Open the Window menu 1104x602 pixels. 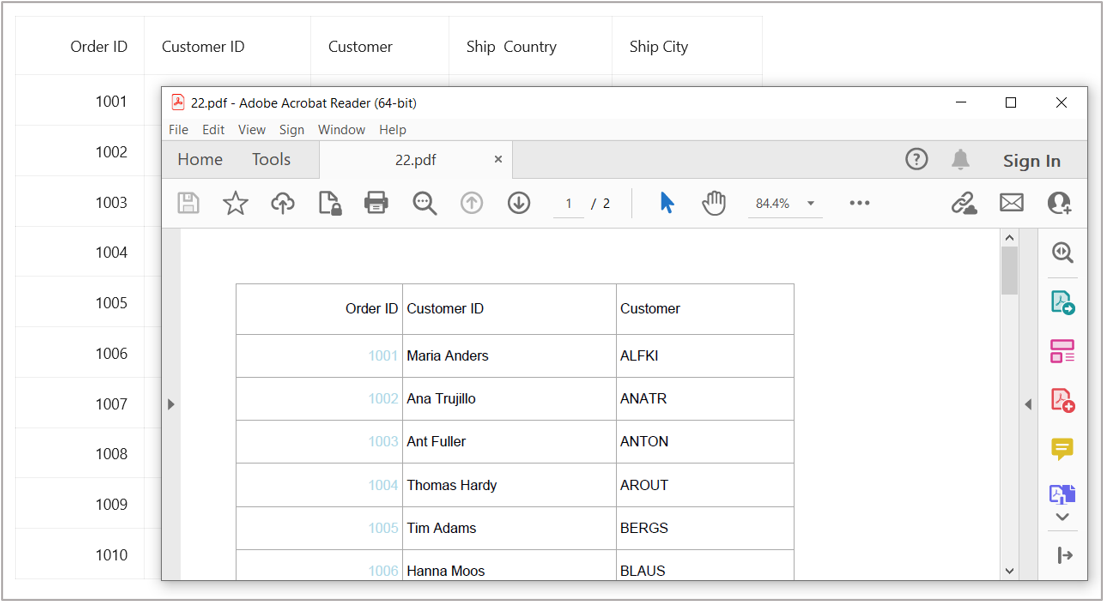click(x=341, y=130)
